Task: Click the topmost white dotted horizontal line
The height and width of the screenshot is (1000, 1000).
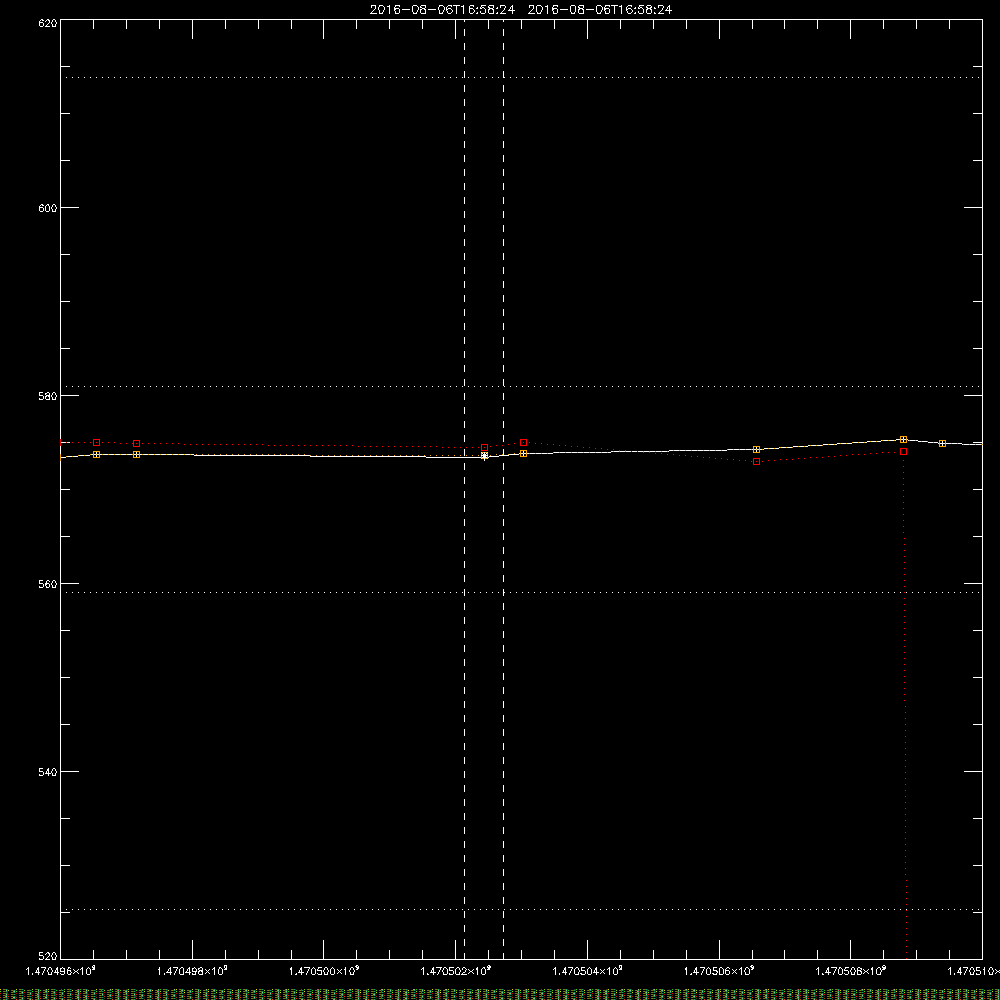Action: pos(521,78)
